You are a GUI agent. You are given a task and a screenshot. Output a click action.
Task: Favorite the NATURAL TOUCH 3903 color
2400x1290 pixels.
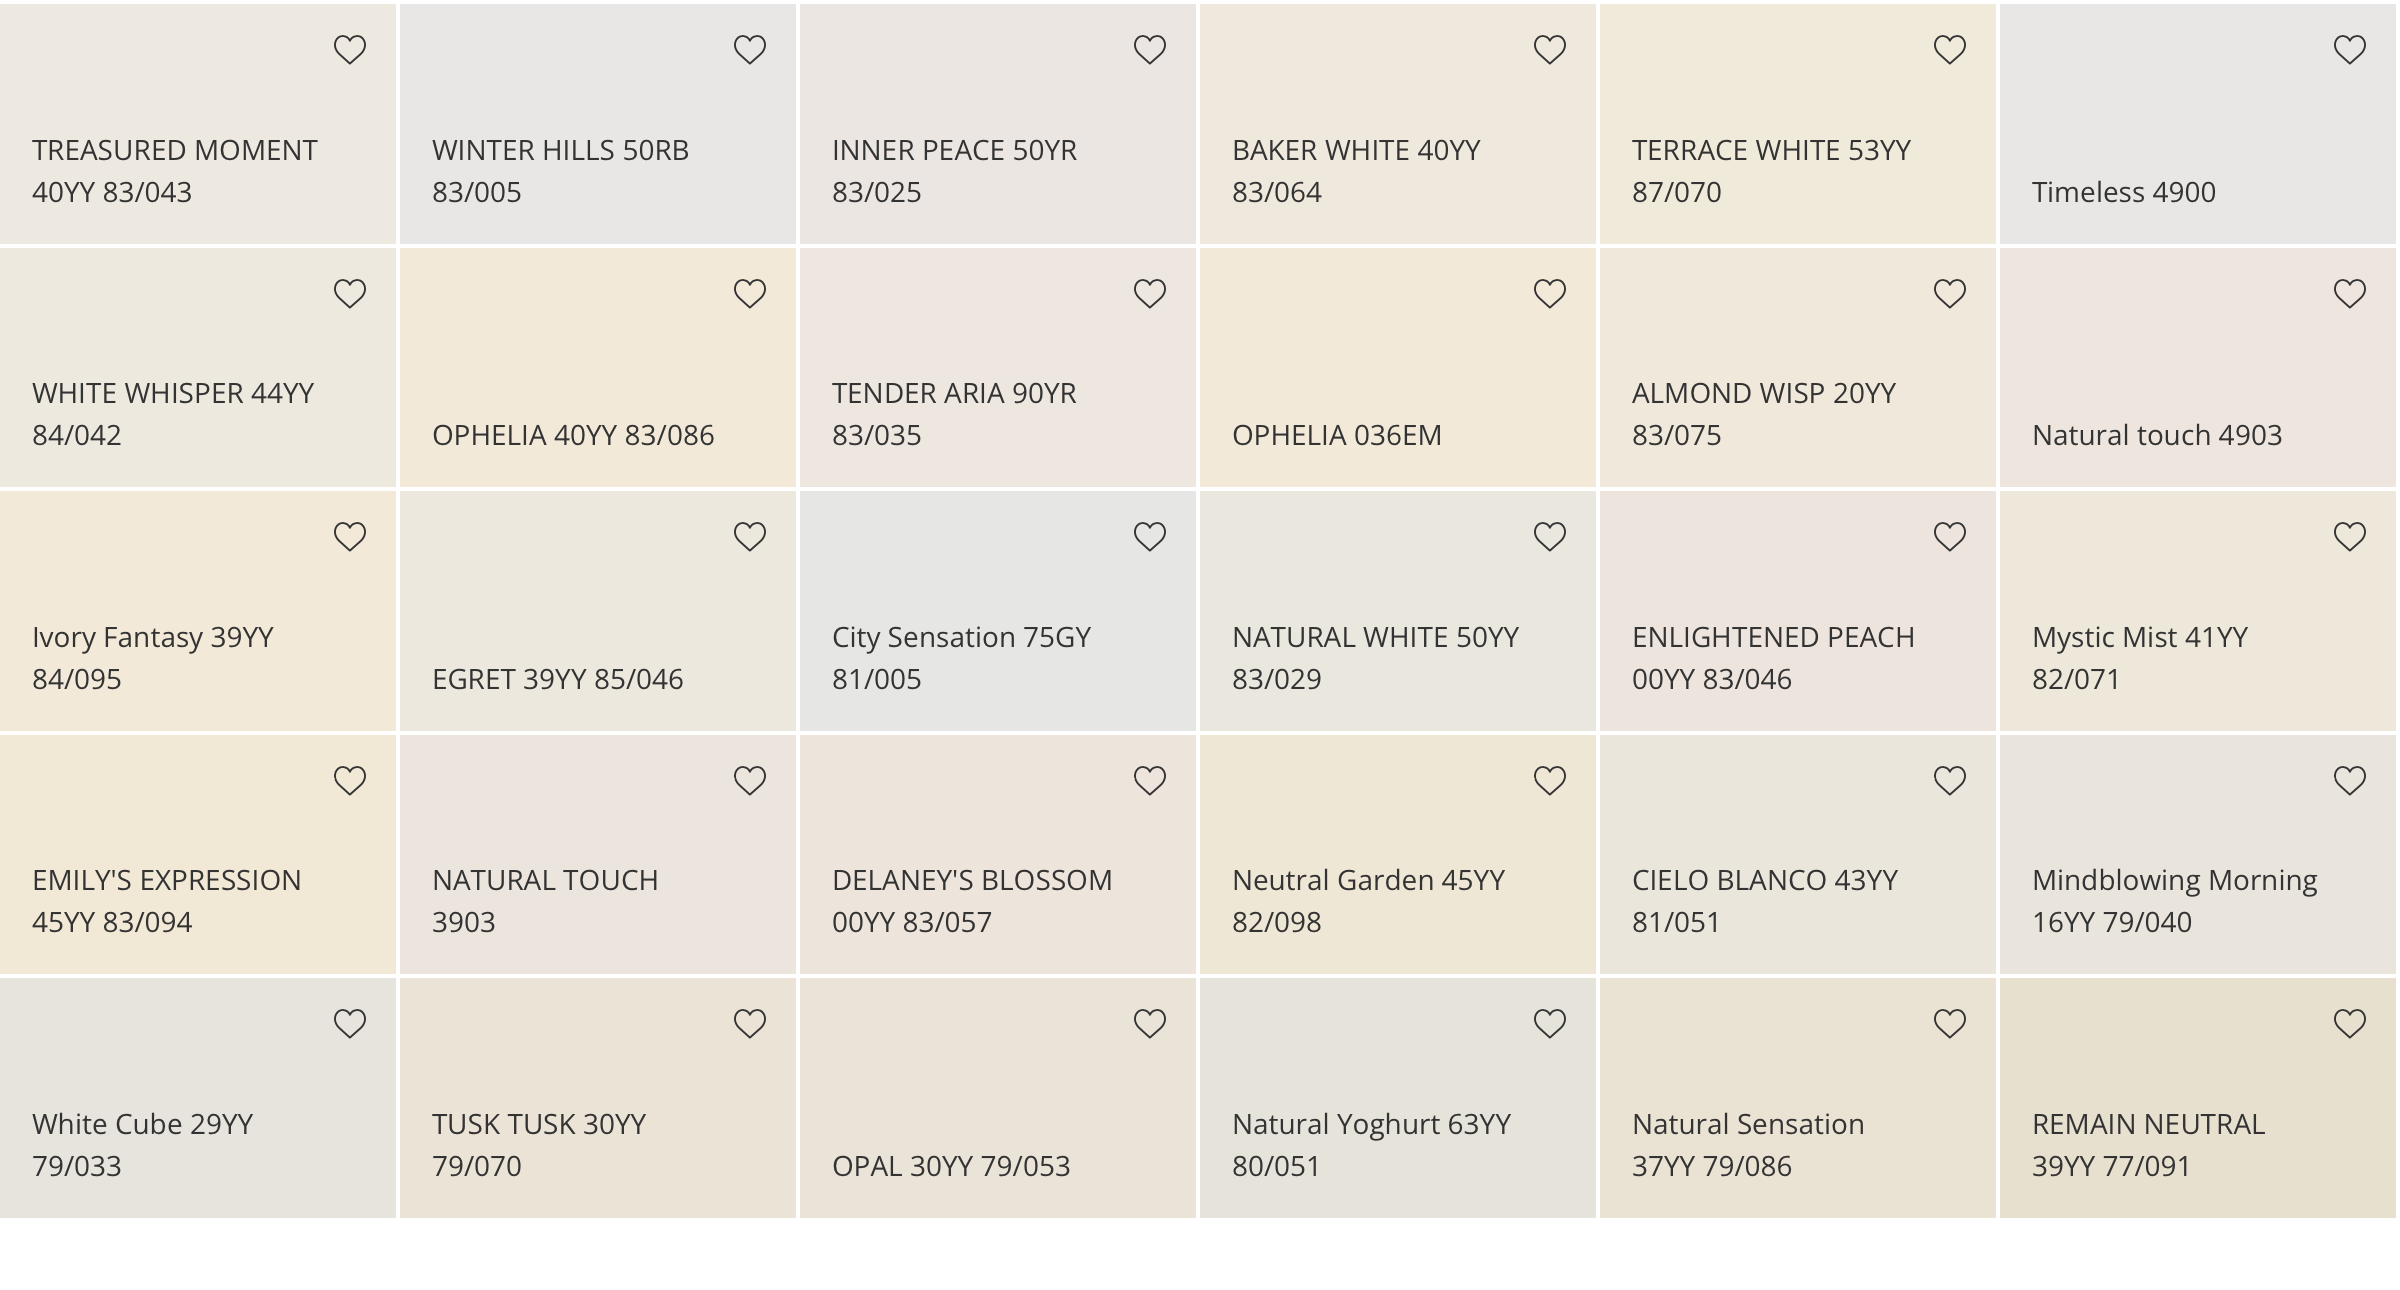[749, 780]
